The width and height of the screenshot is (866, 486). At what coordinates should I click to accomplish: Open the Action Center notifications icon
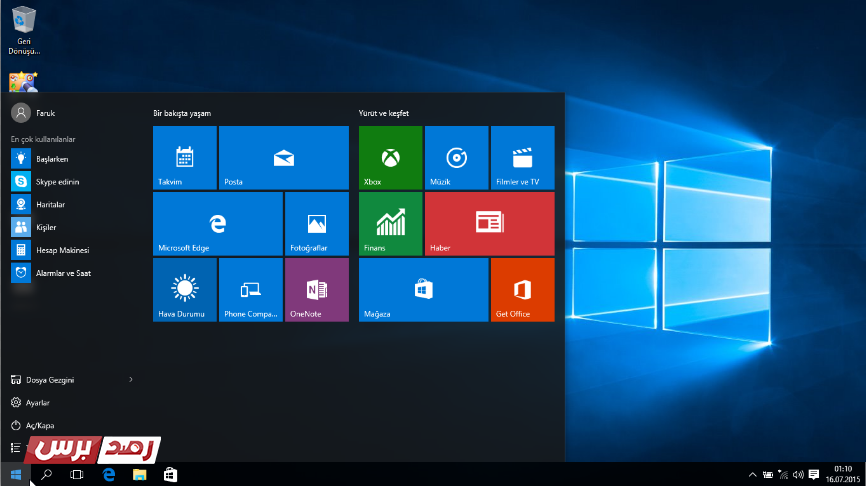pyautogui.click(x=814, y=474)
